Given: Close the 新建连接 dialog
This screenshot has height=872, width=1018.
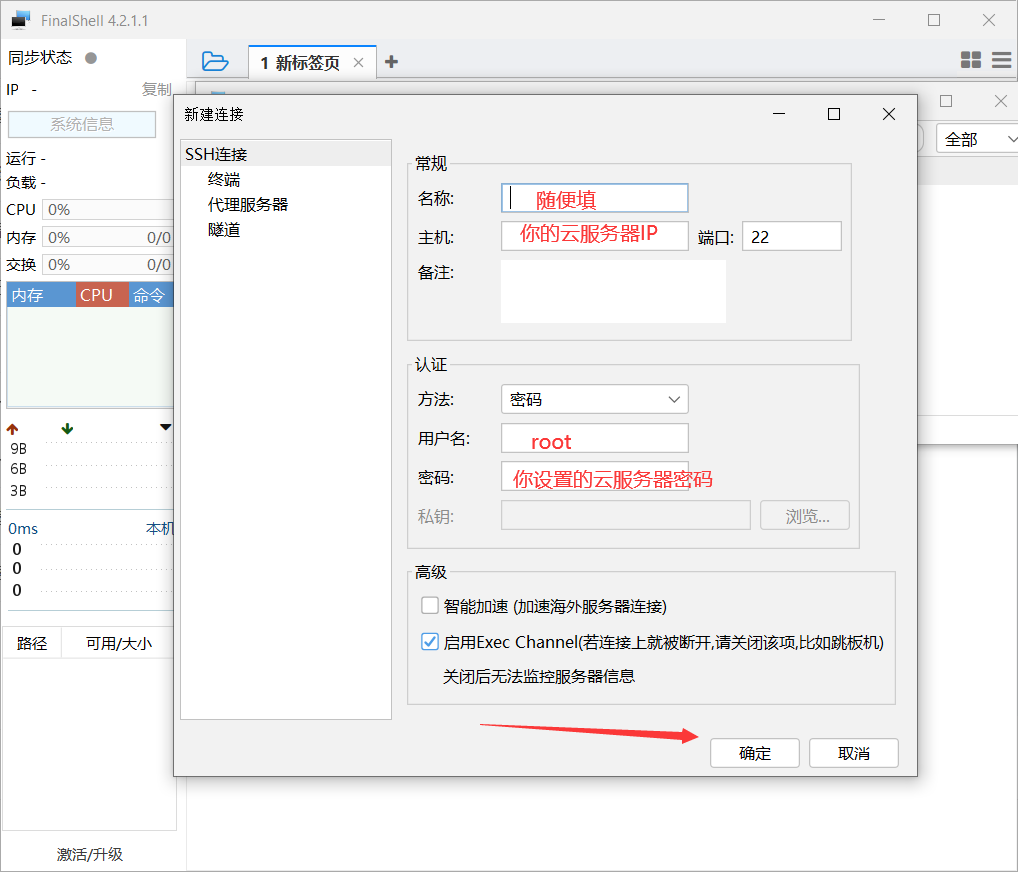Looking at the screenshot, I should point(889,114).
